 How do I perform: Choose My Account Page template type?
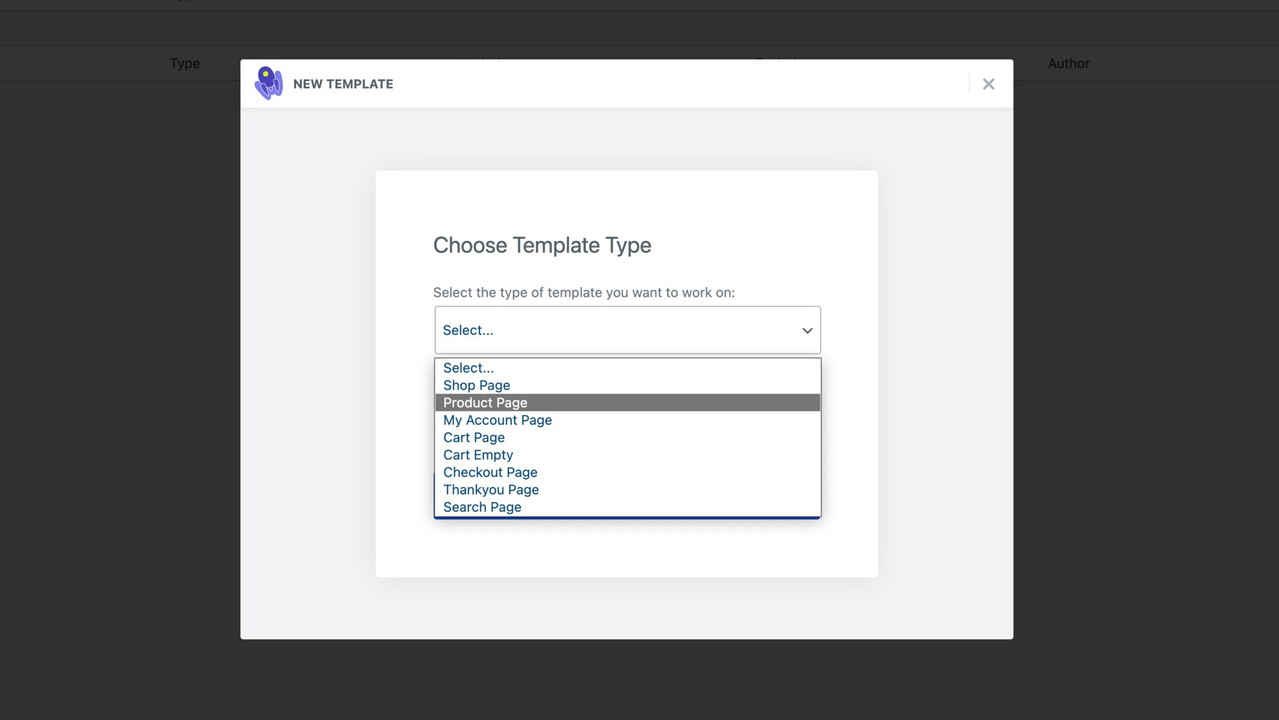point(497,420)
